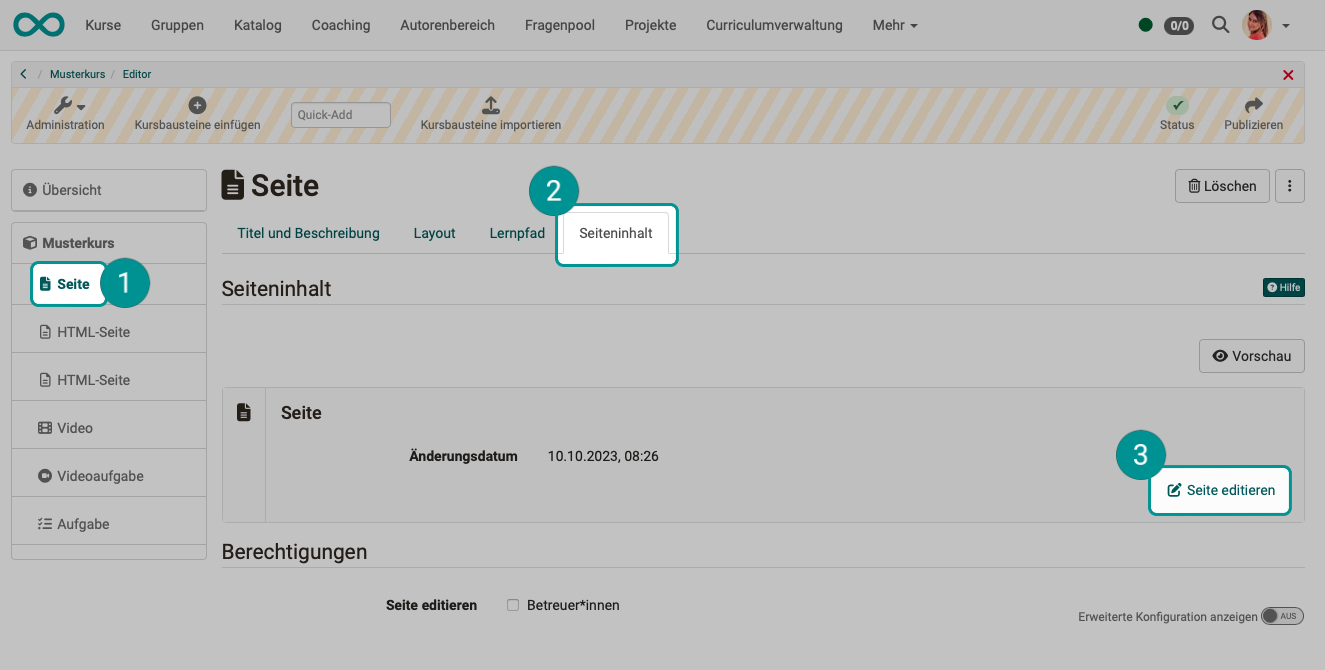The width and height of the screenshot is (1325, 670).
Task: Click the Seite editieren button
Action: (1220, 491)
